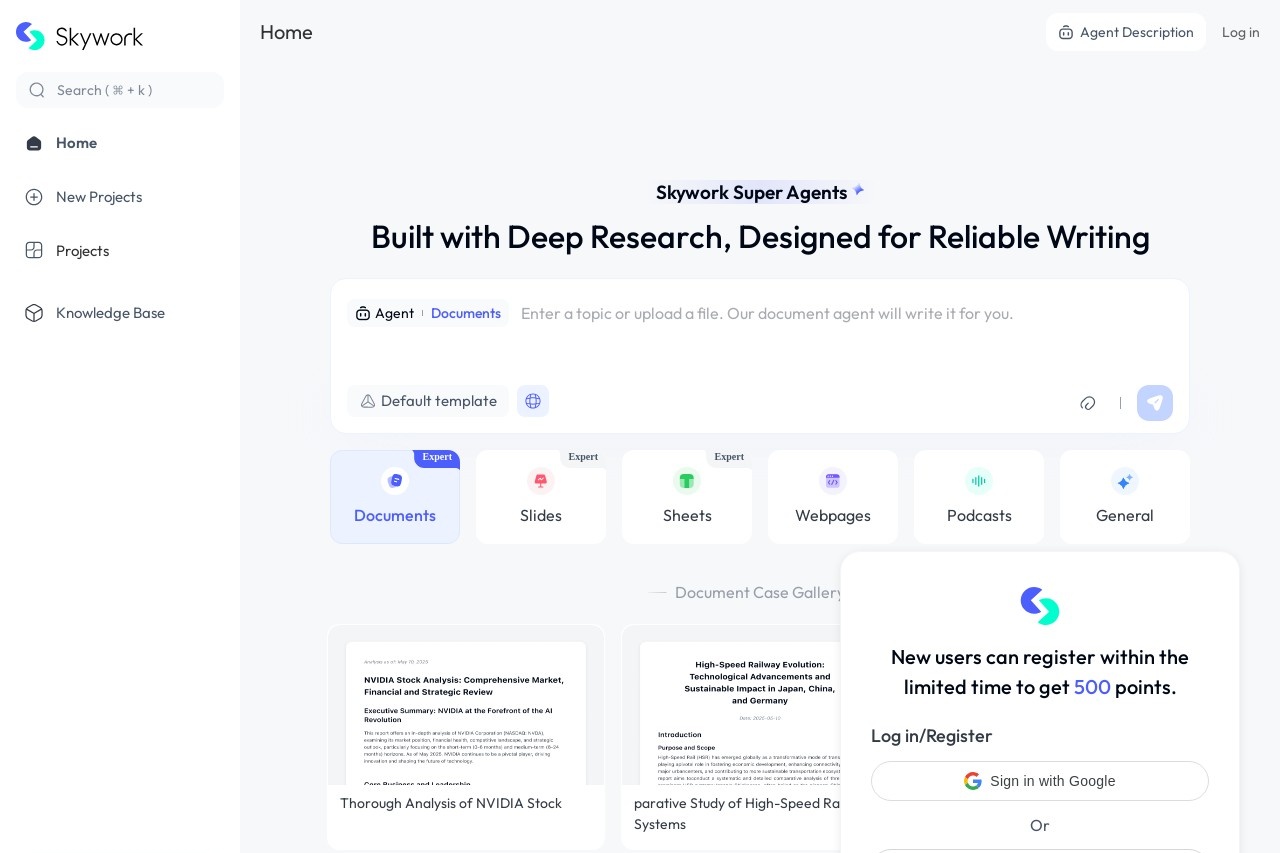This screenshot has height=853, width=1280.
Task: Select the Webpages agent card
Action: (833, 497)
